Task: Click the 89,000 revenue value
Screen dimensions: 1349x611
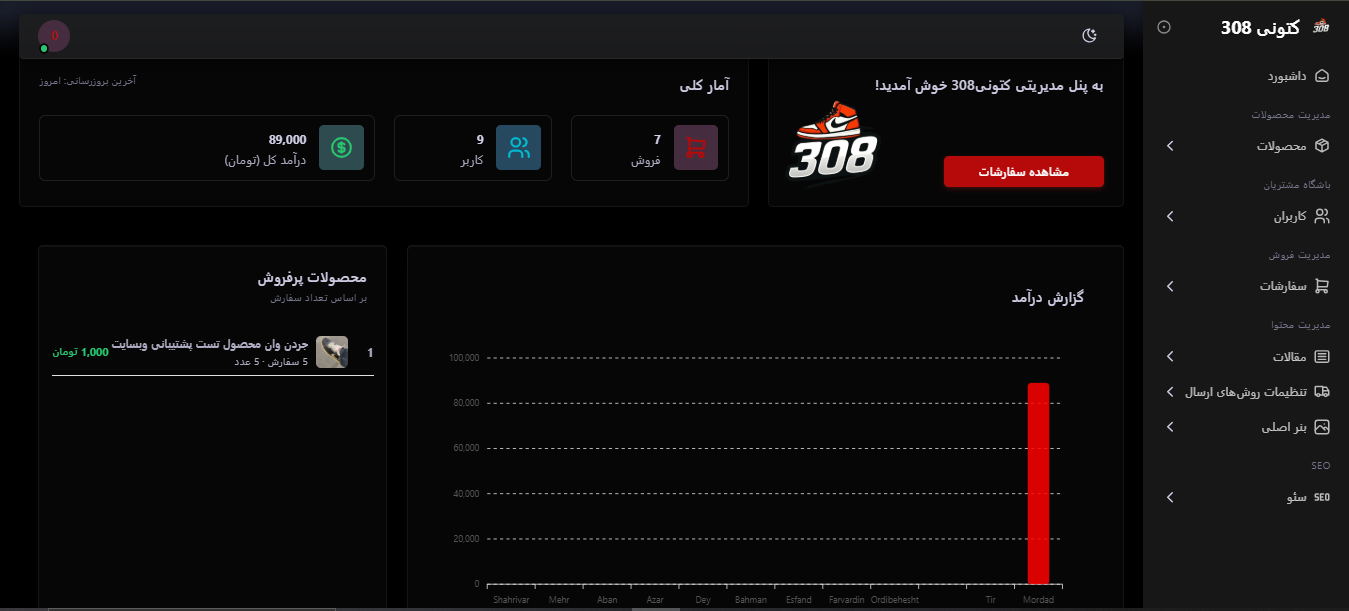Action: [x=288, y=139]
